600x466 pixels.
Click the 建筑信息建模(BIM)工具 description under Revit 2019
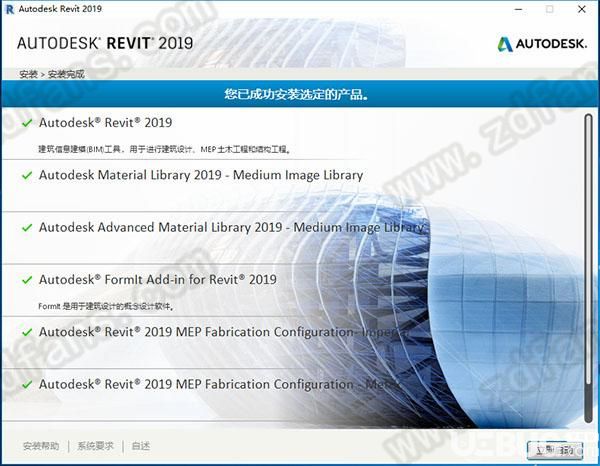click(164, 149)
